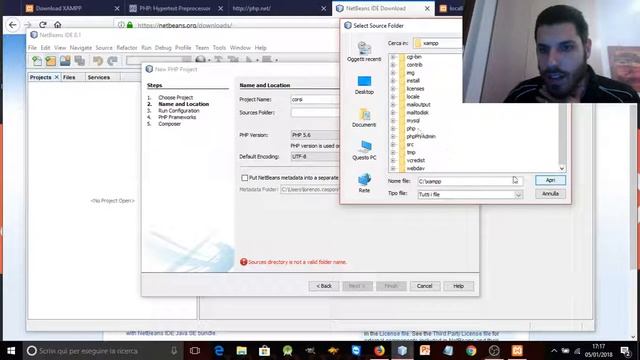Open Task View from the taskbar
Screen dimensions: 640x360
pos(195,351)
